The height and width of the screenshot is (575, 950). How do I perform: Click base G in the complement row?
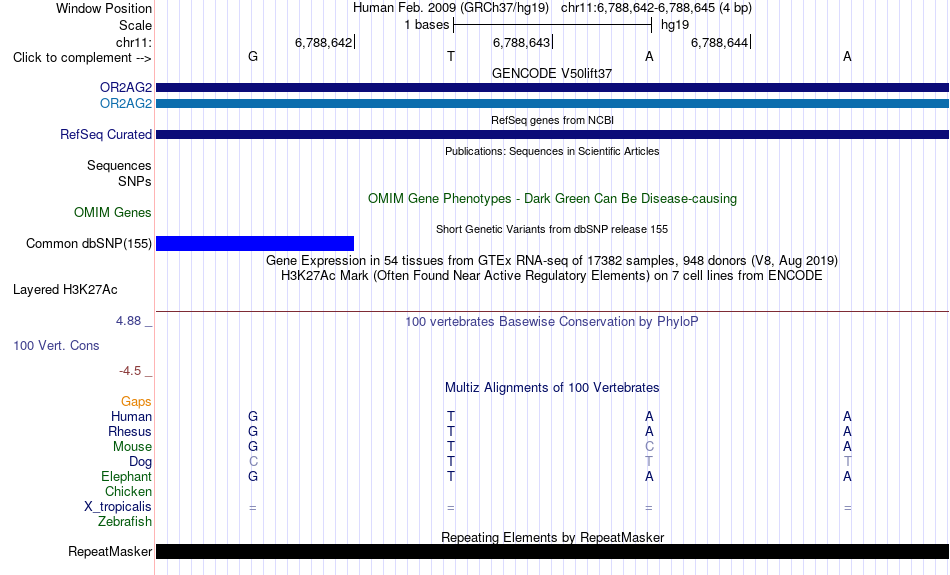pos(253,56)
